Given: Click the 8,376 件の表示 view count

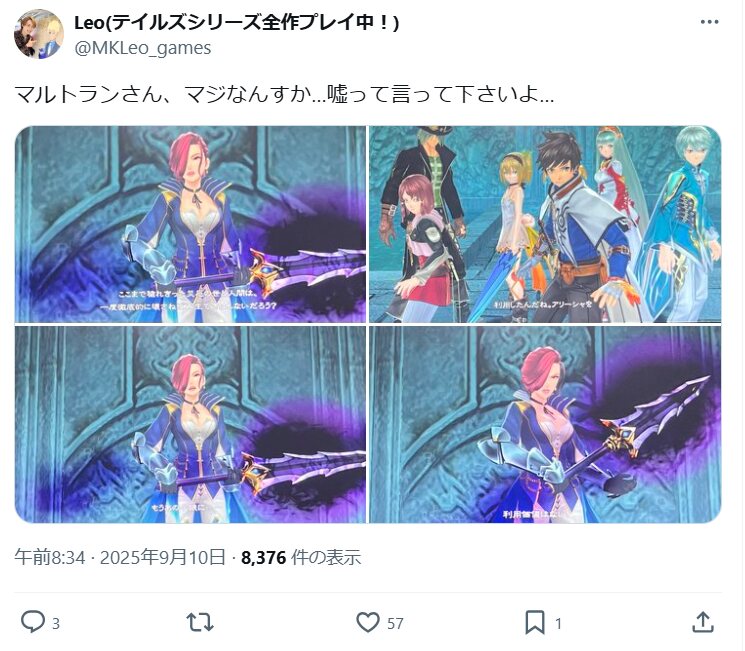Looking at the screenshot, I should point(301,557).
